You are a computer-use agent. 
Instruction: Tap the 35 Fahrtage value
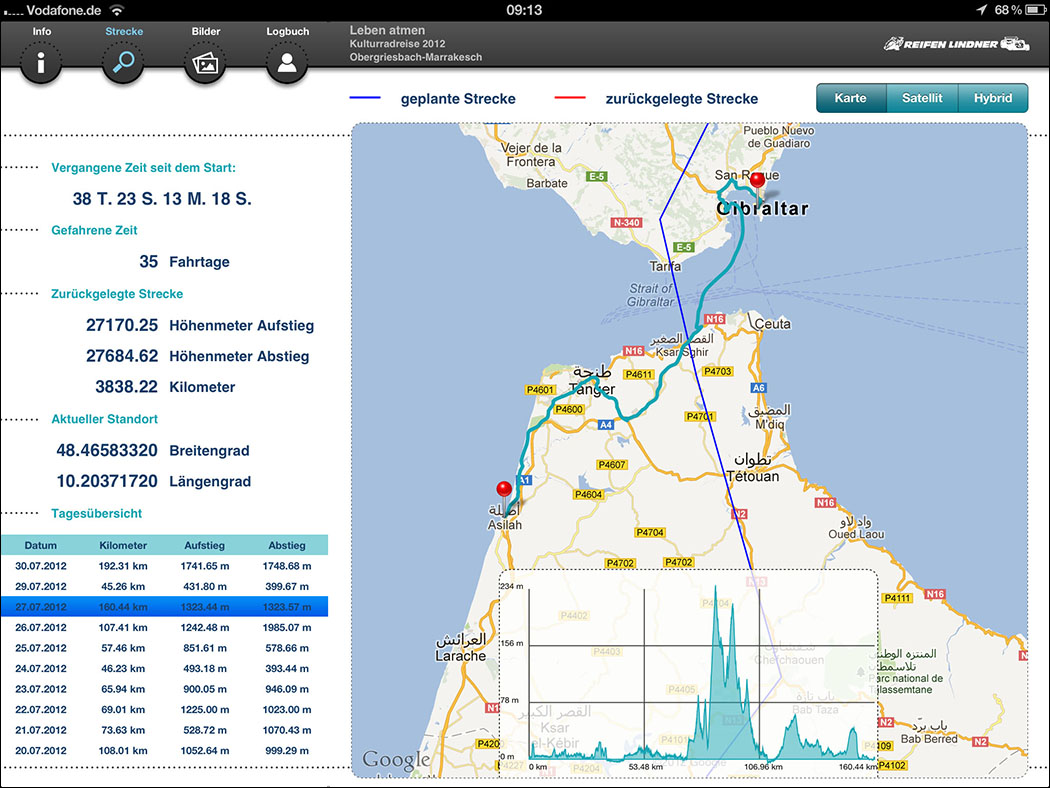click(x=149, y=262)
